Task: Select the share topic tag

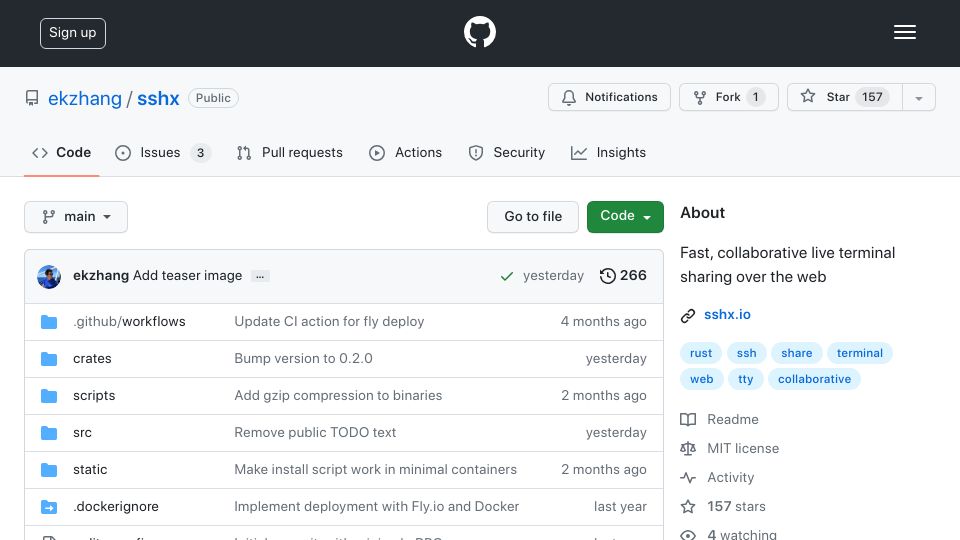Action: (797, 353)
